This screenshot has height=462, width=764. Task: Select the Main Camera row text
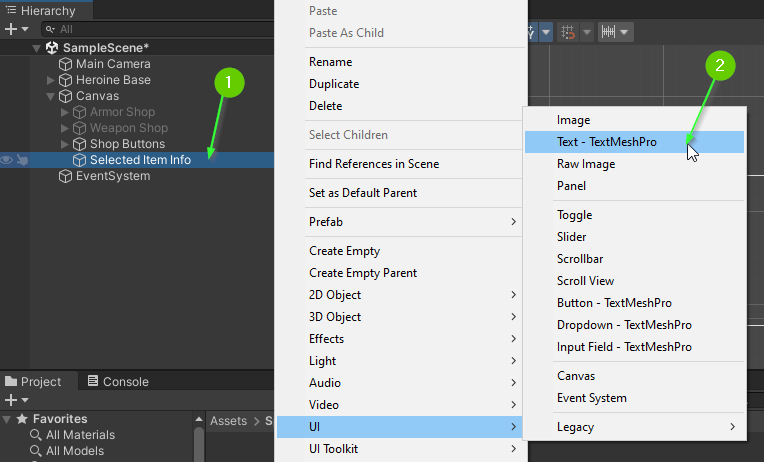coord(113,64)
